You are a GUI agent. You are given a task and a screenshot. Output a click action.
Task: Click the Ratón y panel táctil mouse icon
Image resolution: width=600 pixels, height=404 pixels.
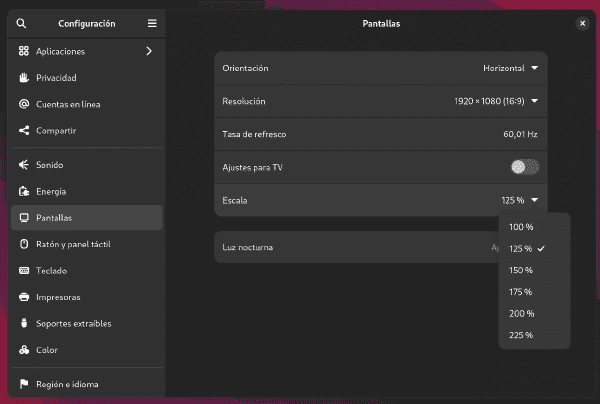pyautogui.click(x=24, y=244)
